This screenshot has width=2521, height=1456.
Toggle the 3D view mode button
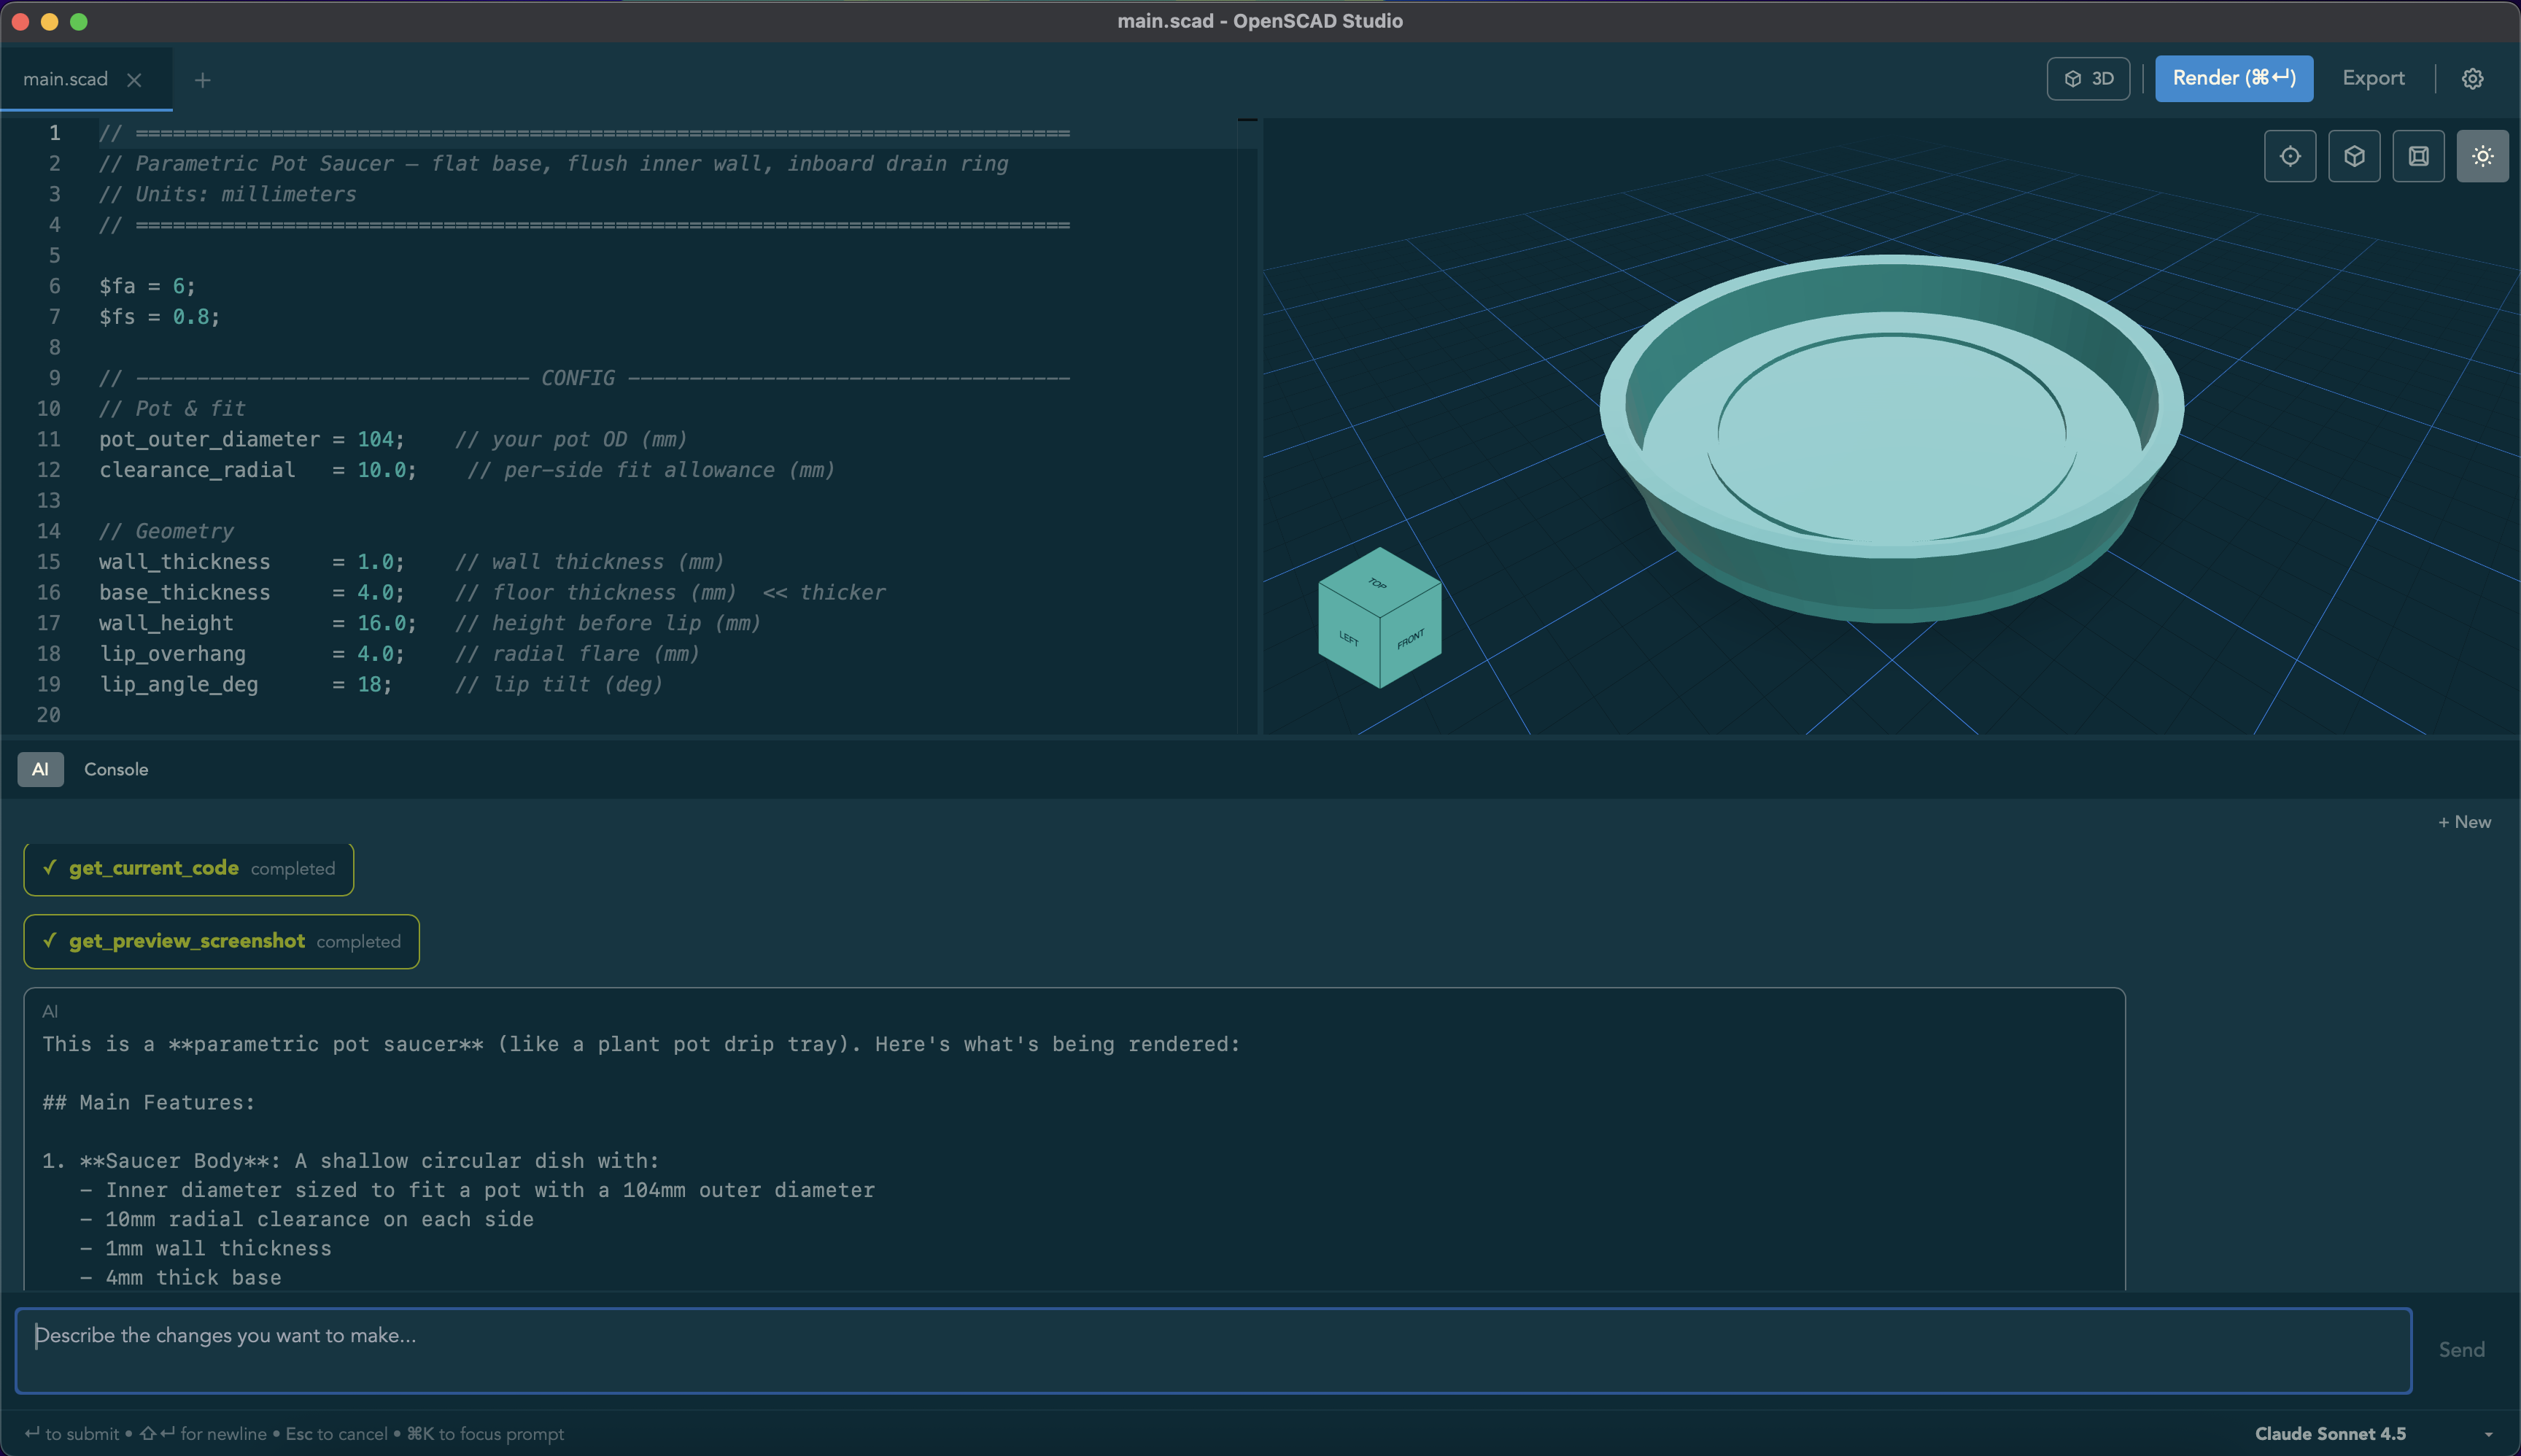2088,79
